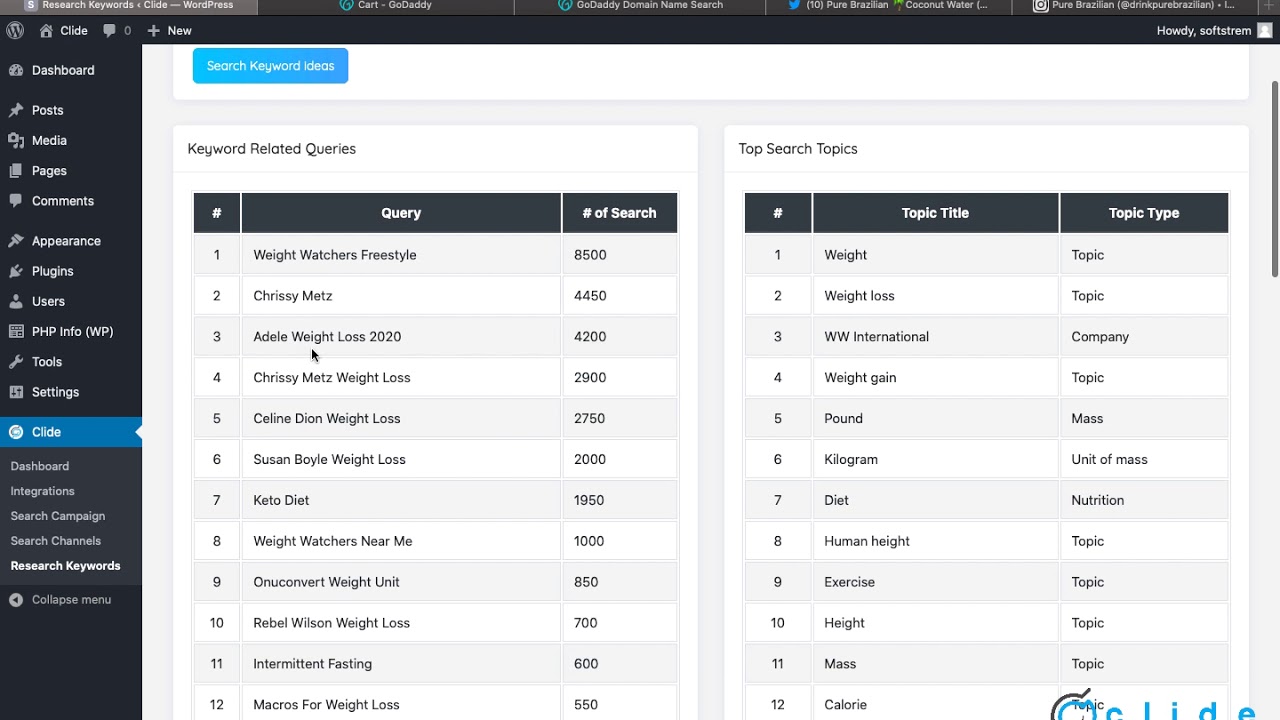Select the Weight Watchers Freestyle query
This screenshot has height=720, width=1280.
click(x=335, y=255)
